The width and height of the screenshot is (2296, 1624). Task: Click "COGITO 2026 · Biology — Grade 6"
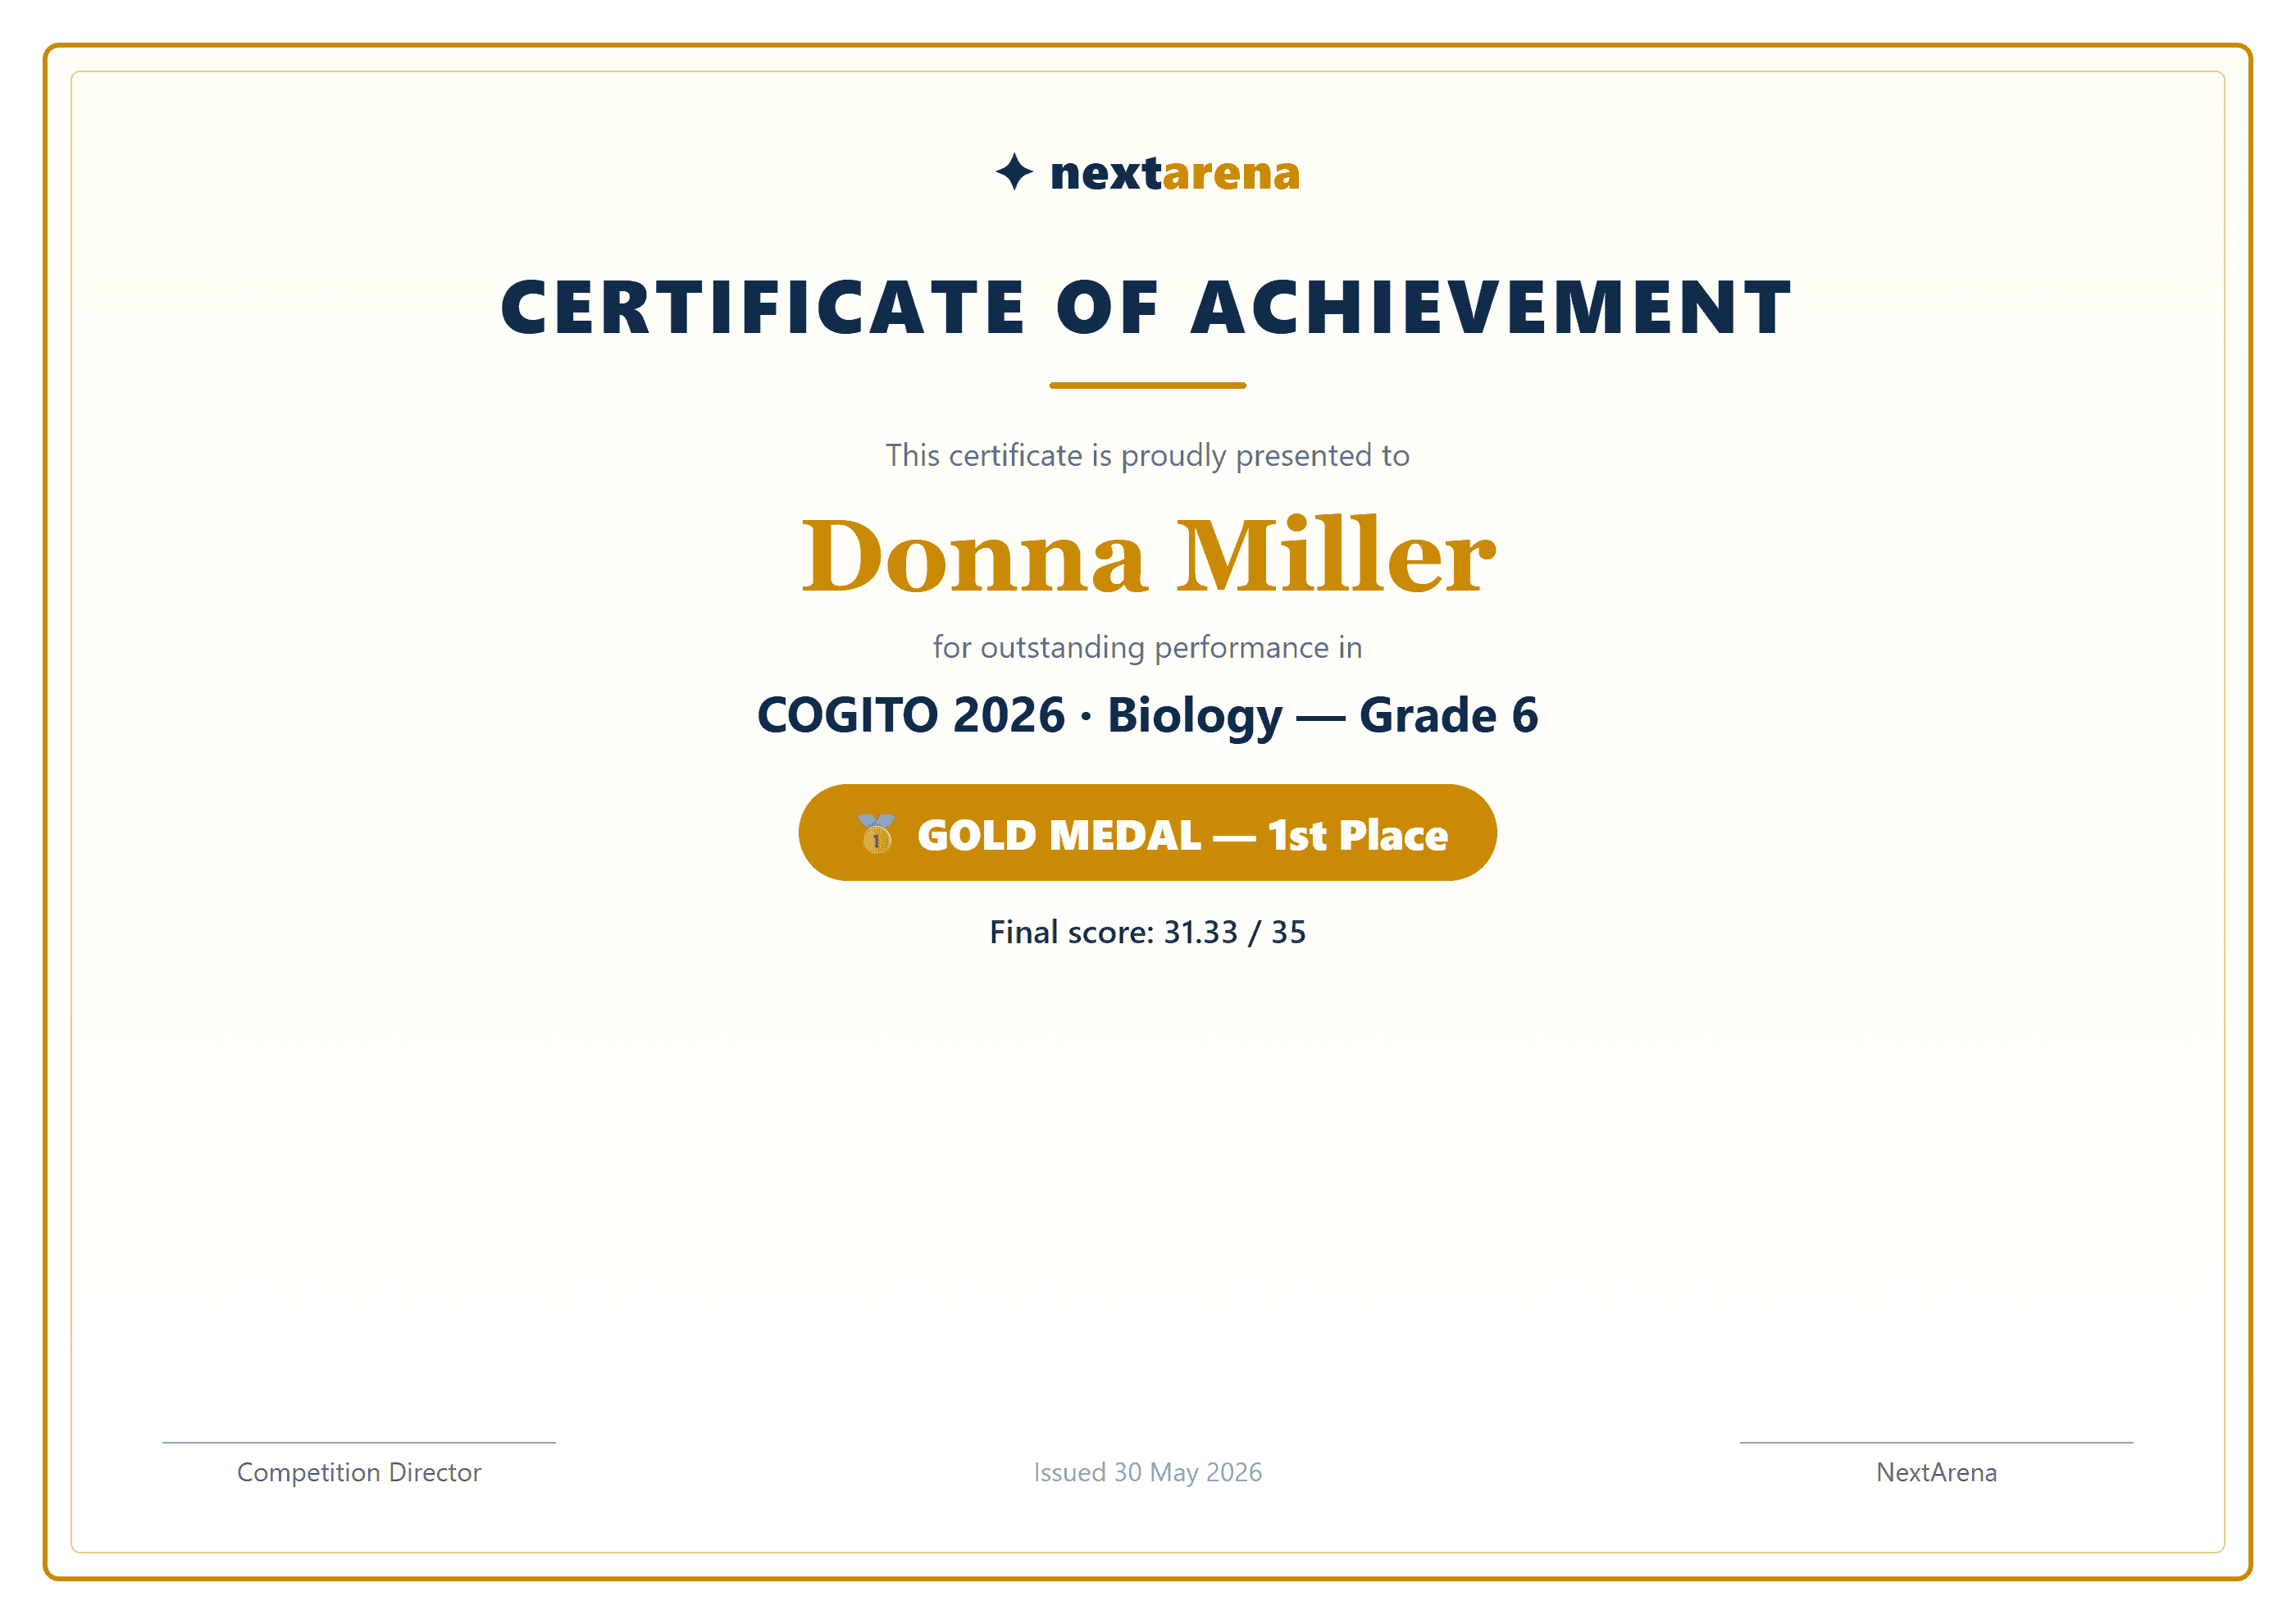tap(1147, 716)
